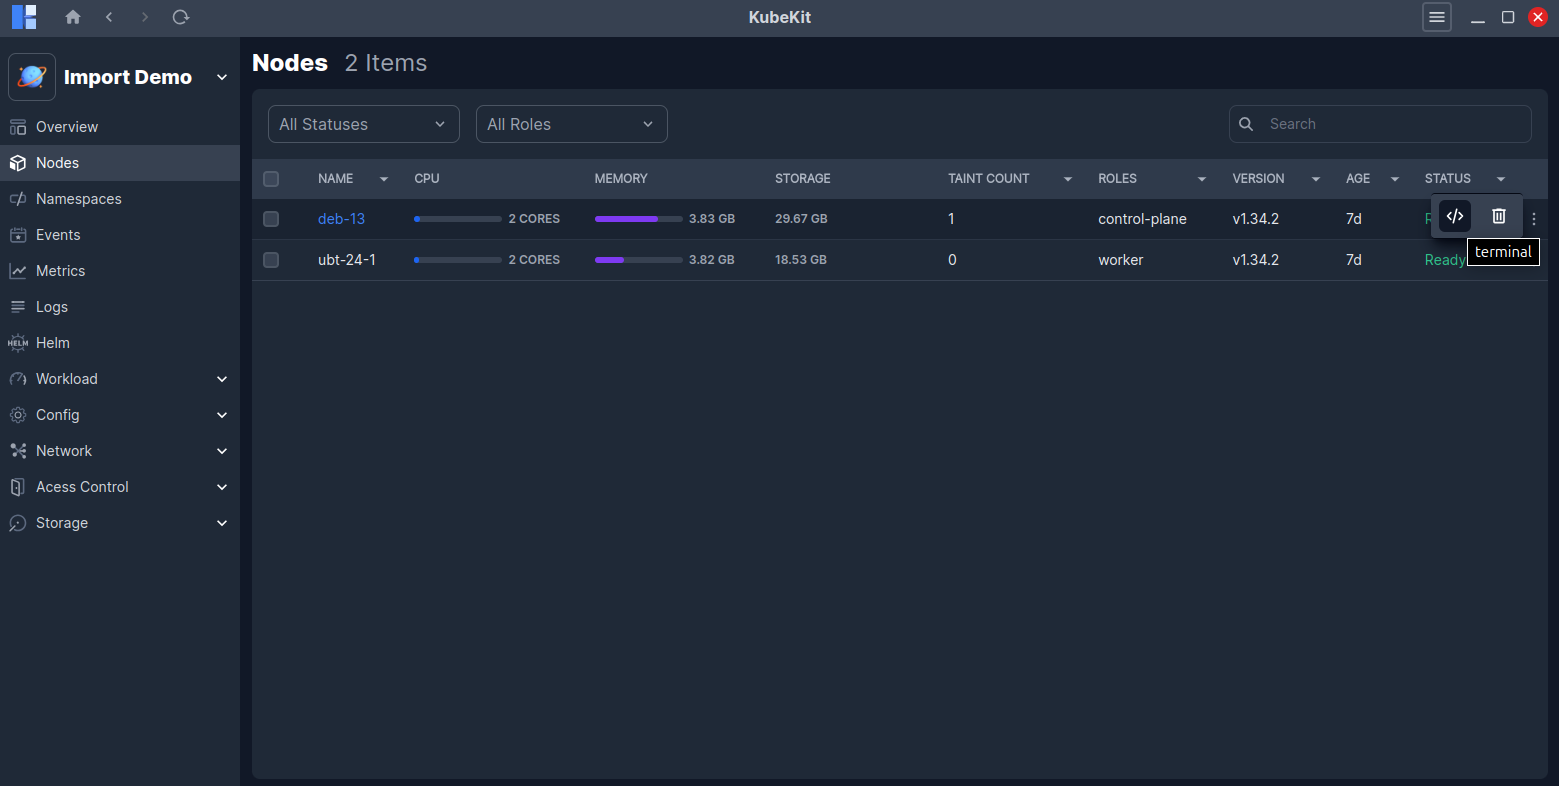Check the select-all checkbox in table header
The height and width of the screenshot is (786, 1559).
tap(271, 178)
